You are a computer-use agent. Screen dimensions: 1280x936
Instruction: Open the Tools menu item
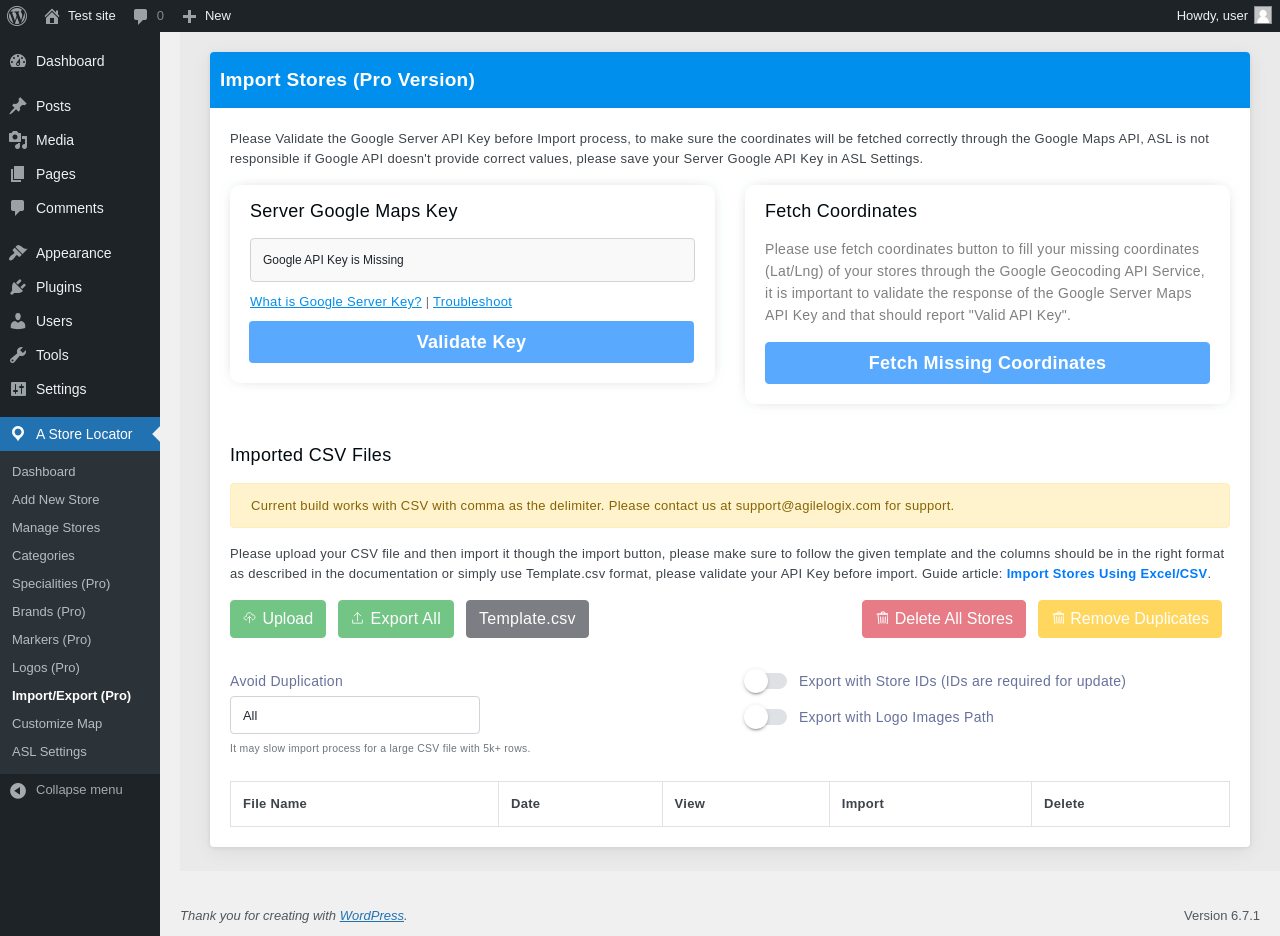(x=80, y=355)
